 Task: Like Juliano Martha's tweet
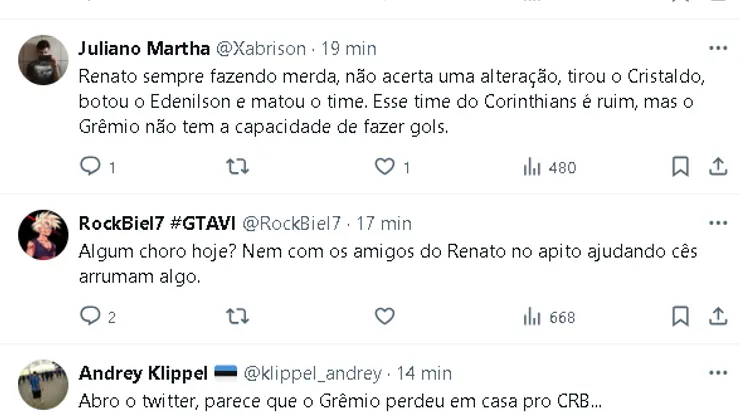(x=385, y=167)
